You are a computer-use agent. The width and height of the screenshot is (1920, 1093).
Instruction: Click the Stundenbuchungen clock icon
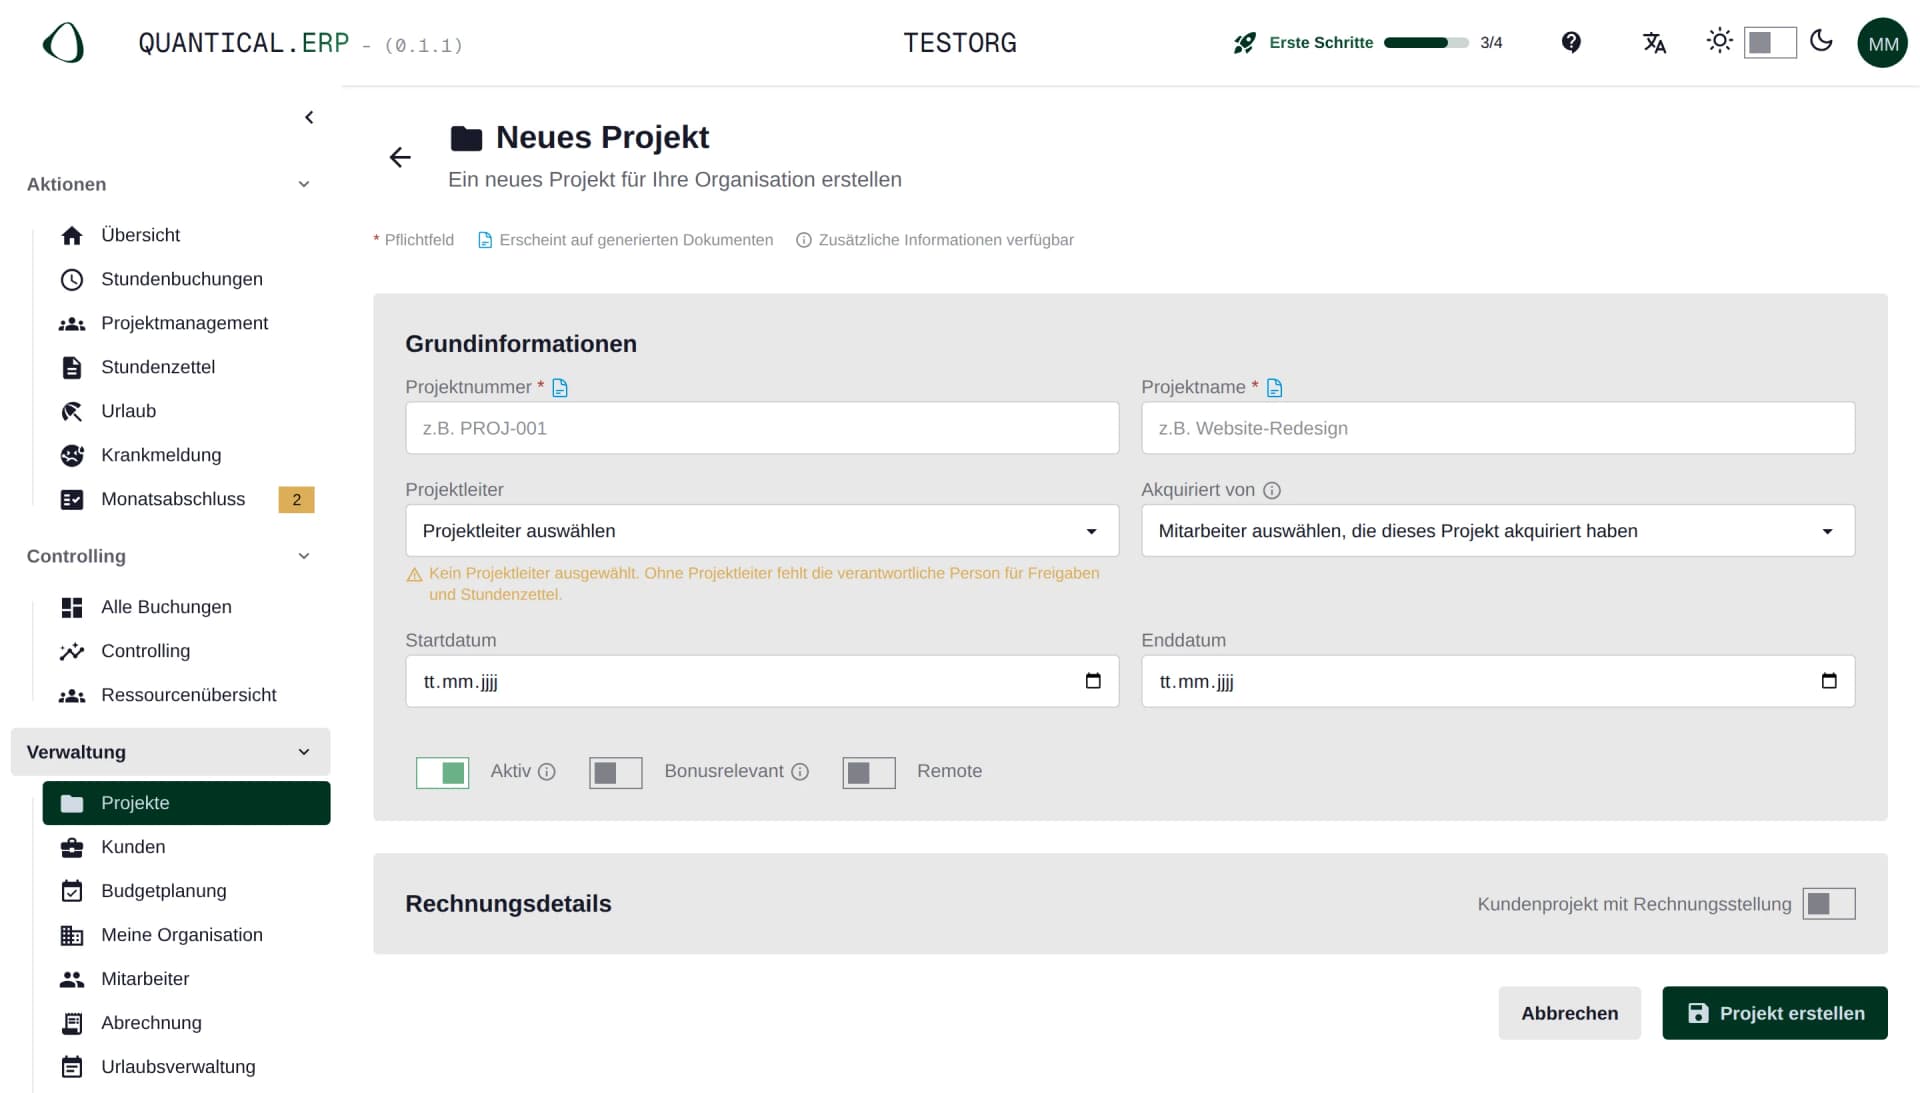click(x=72, y=279)
